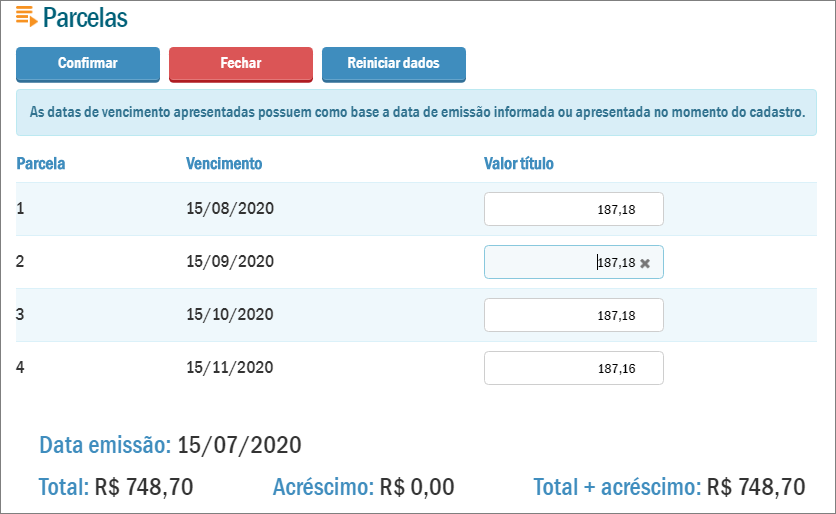Image resolution: width=836 pixels, height=514 pixels.
Task: Click the 187,16 value field of parcel 4
Action: pyautogui.click(x=573, y=368)
